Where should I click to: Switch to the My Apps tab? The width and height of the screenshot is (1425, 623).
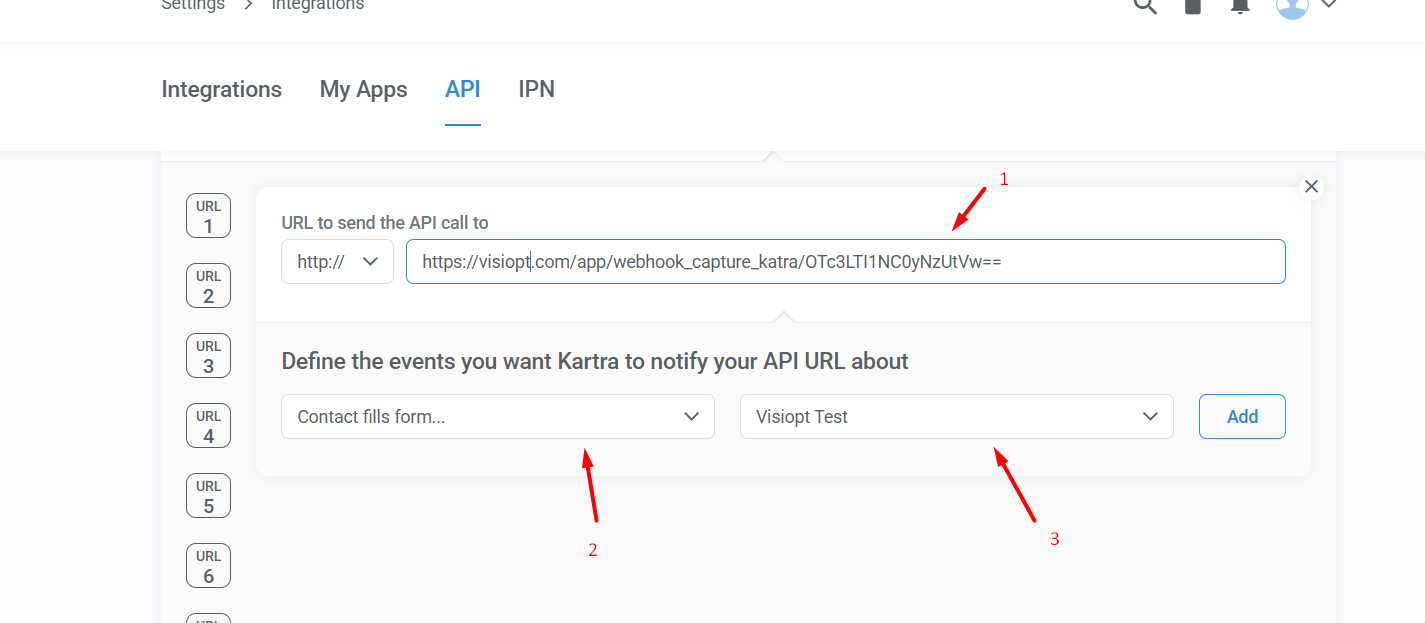(x=363, y=89)
